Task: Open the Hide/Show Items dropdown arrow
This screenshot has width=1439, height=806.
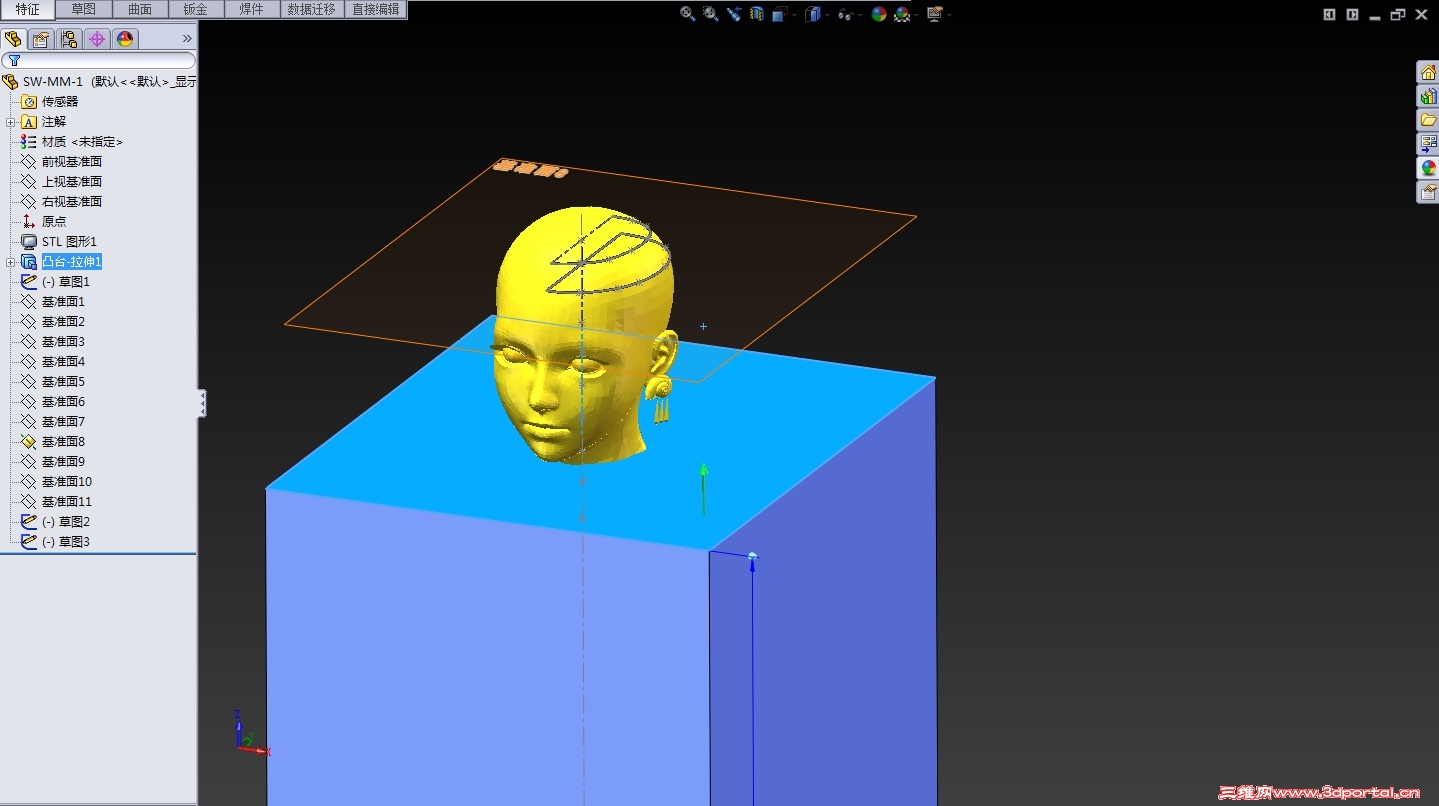Action: pos(860,14)
